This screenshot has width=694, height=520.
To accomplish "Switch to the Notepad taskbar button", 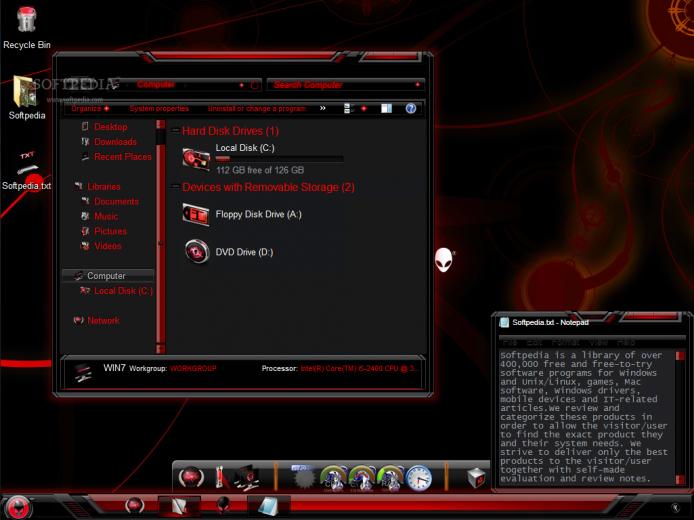I will [269, 506].
